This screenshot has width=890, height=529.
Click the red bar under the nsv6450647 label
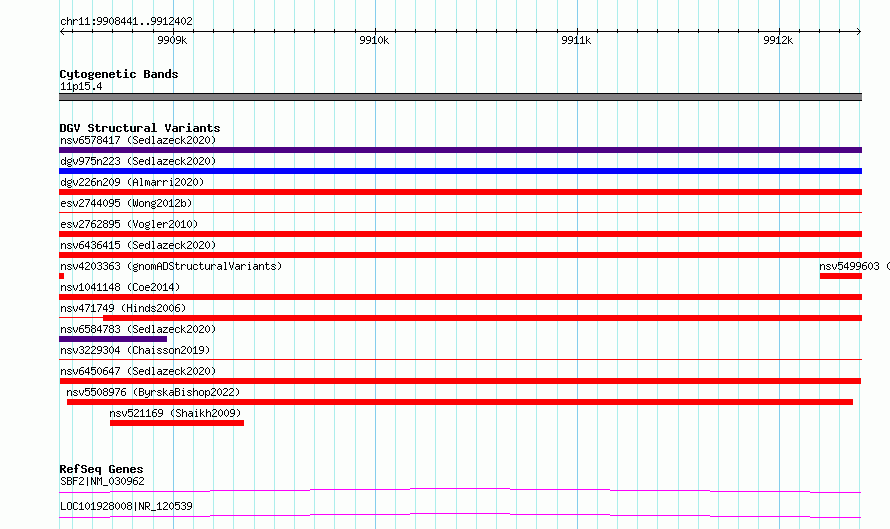coord(460,381)
